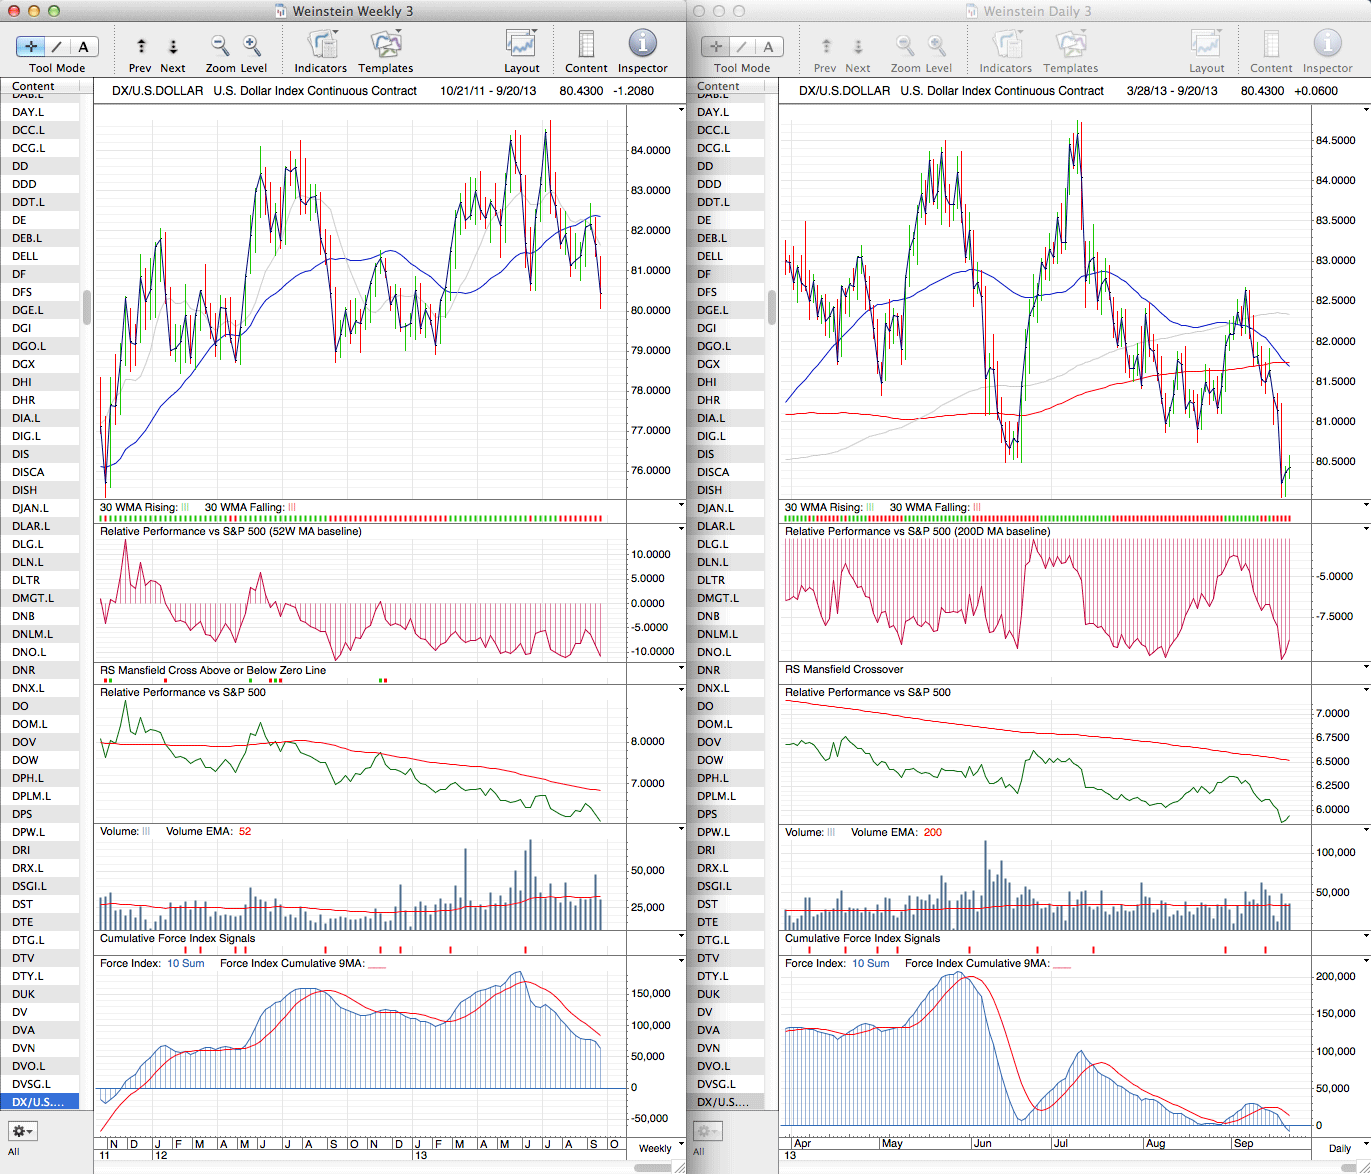The height and width of the screenshot is (1174, 1371).
Task: Select the line drawing tool in Weekly window
Action: [x=57, y=46]
